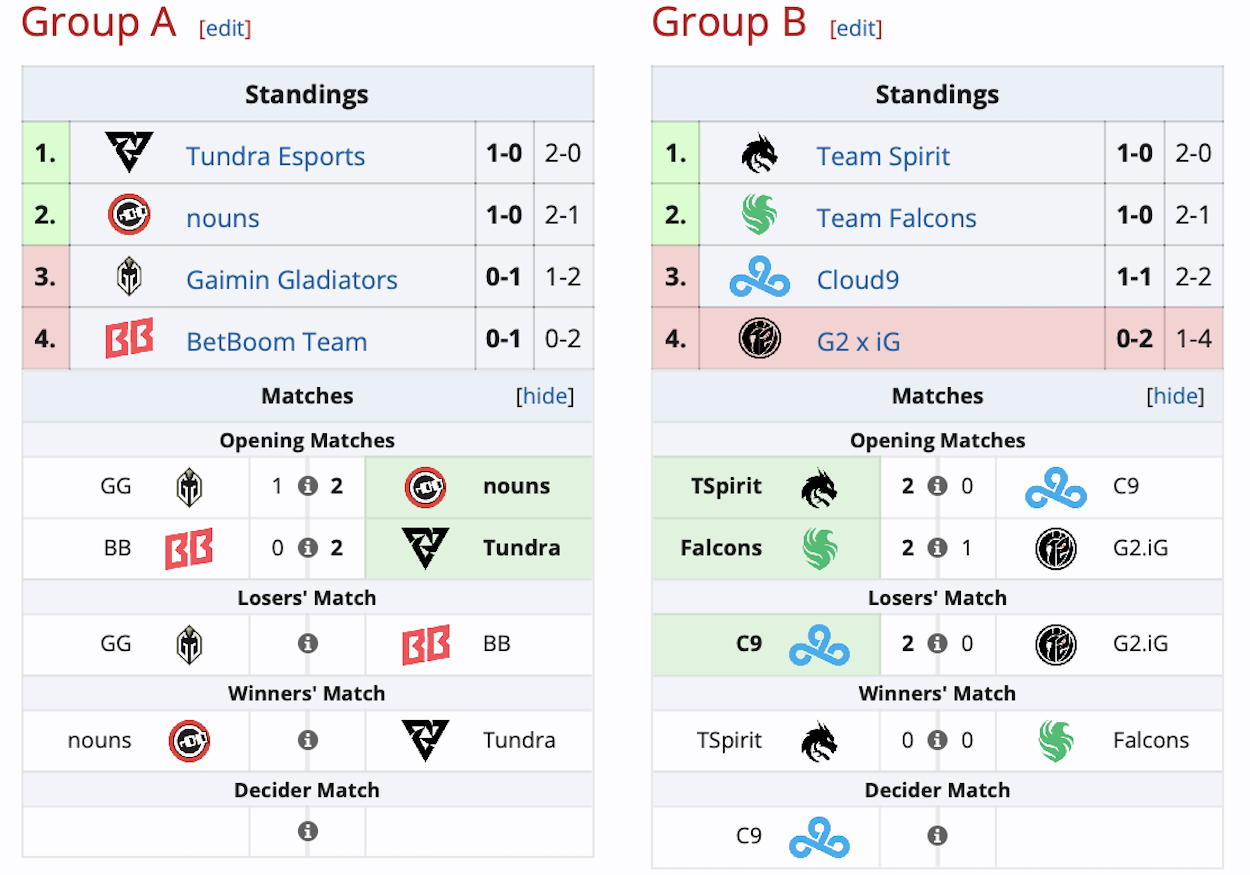Open match info for TSpirit vs Falcons
1250x875 pixels.
(937, 741)
